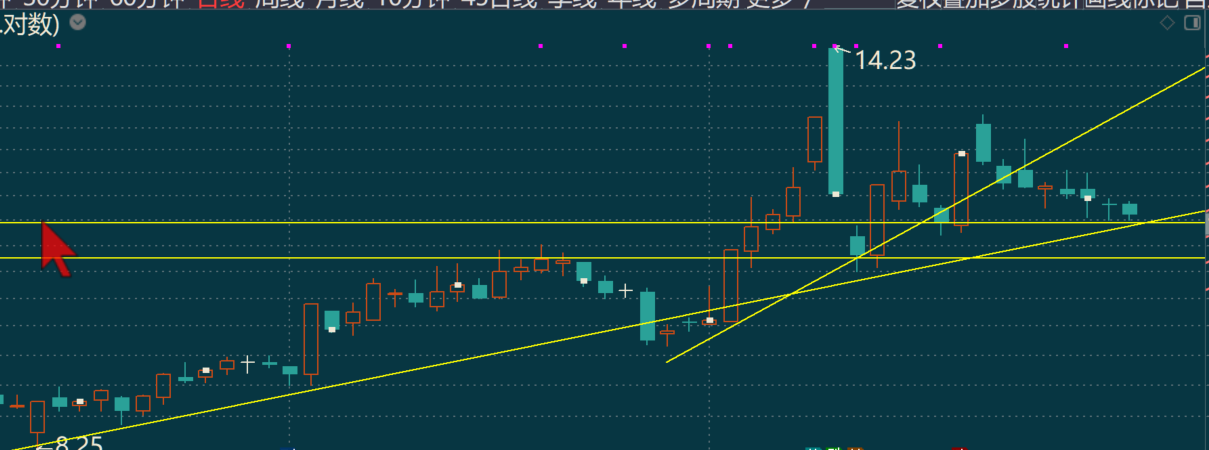The width and height of the screenshot is (1209, 450).
Task: Click the diamond icon at chart top-right
Action: coord(1166,23)
